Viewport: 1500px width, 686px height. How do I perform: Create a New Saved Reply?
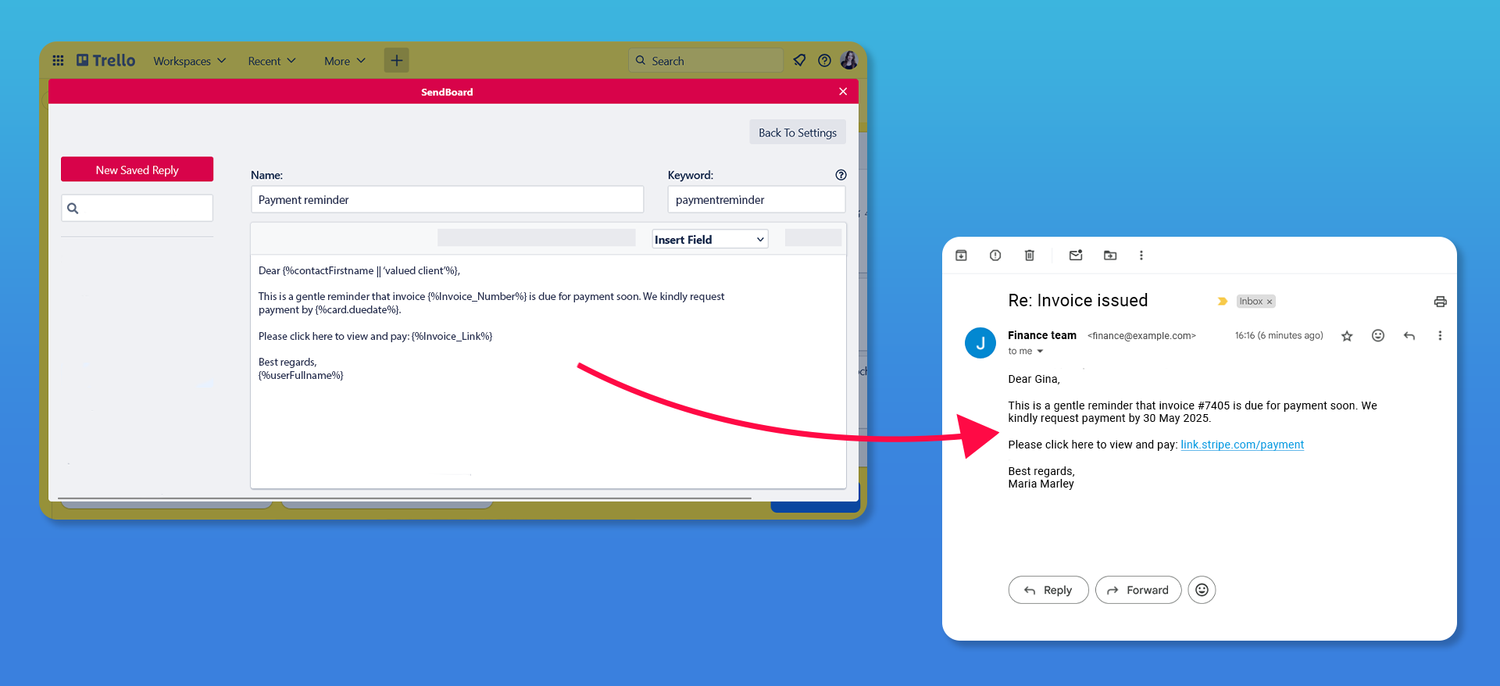pyautogui.click(x=136, y=169)
